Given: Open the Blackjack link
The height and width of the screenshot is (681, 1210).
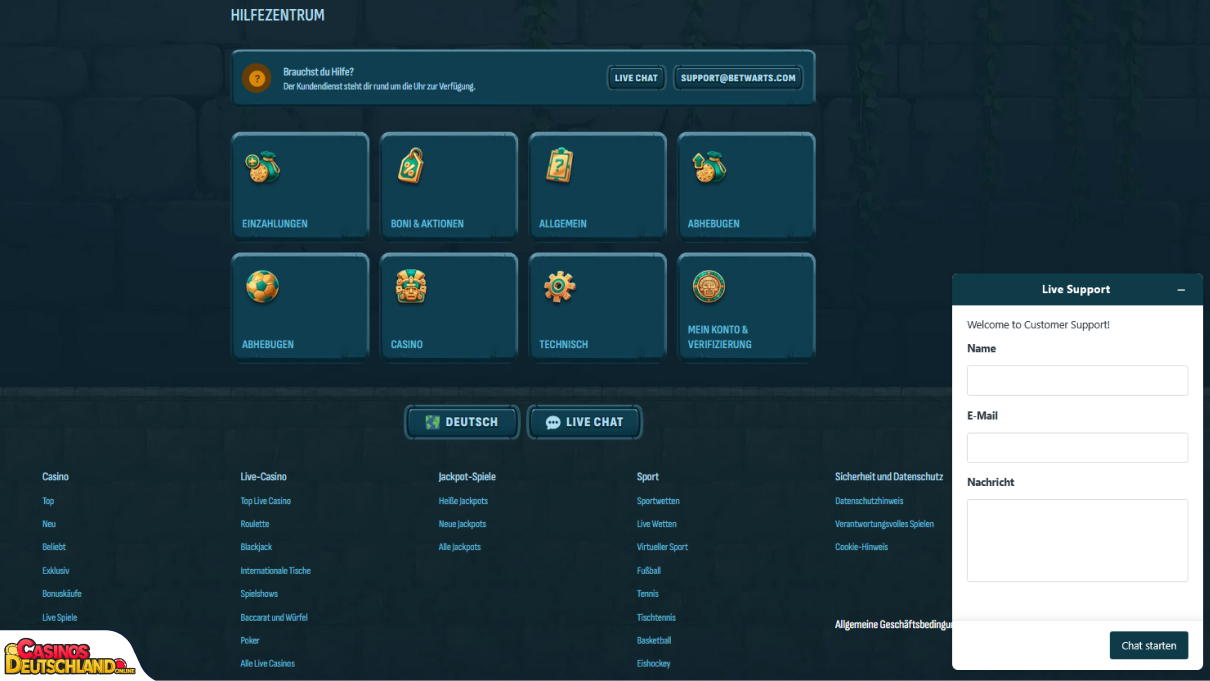Looking at the screenshot, I should pyautogui.click(x=256, y=547).
